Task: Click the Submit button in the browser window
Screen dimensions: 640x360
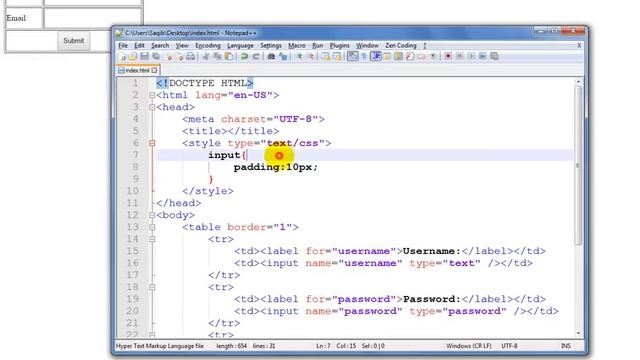Action: 73,41
